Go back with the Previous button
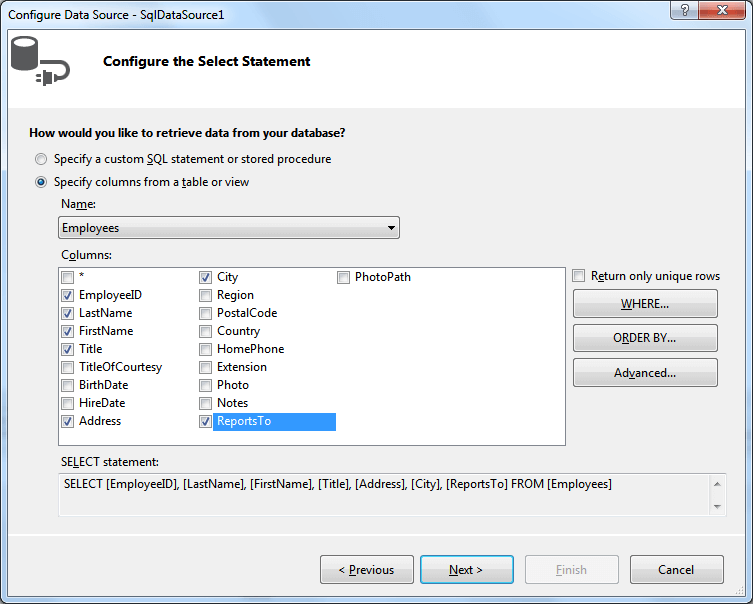 (366, 569)
